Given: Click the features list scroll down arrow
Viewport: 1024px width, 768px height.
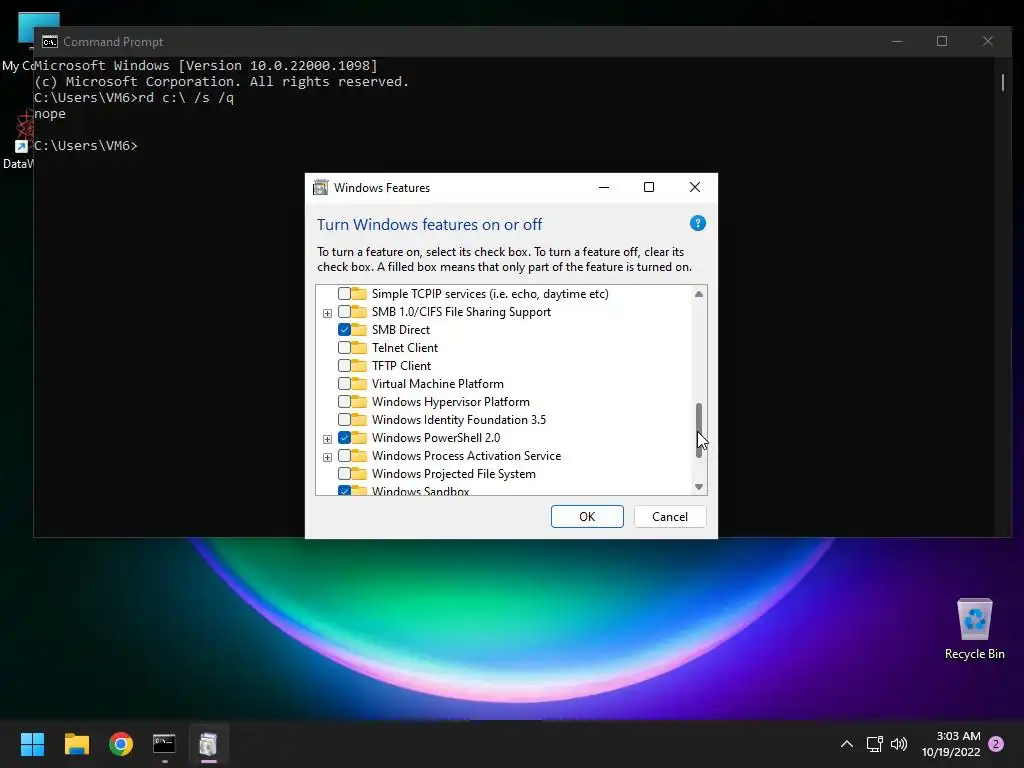Looking at the screenshot, I should click(699, 487).
